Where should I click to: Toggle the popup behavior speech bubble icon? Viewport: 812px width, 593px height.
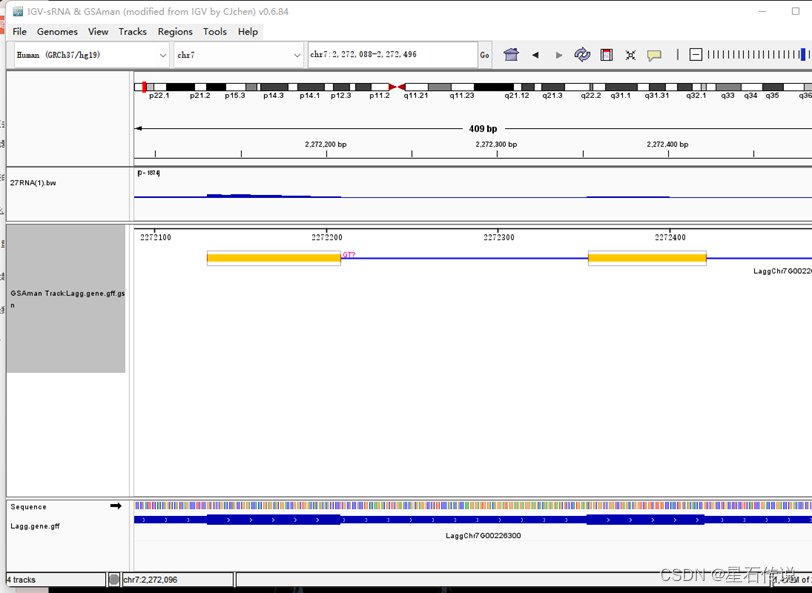654,55
